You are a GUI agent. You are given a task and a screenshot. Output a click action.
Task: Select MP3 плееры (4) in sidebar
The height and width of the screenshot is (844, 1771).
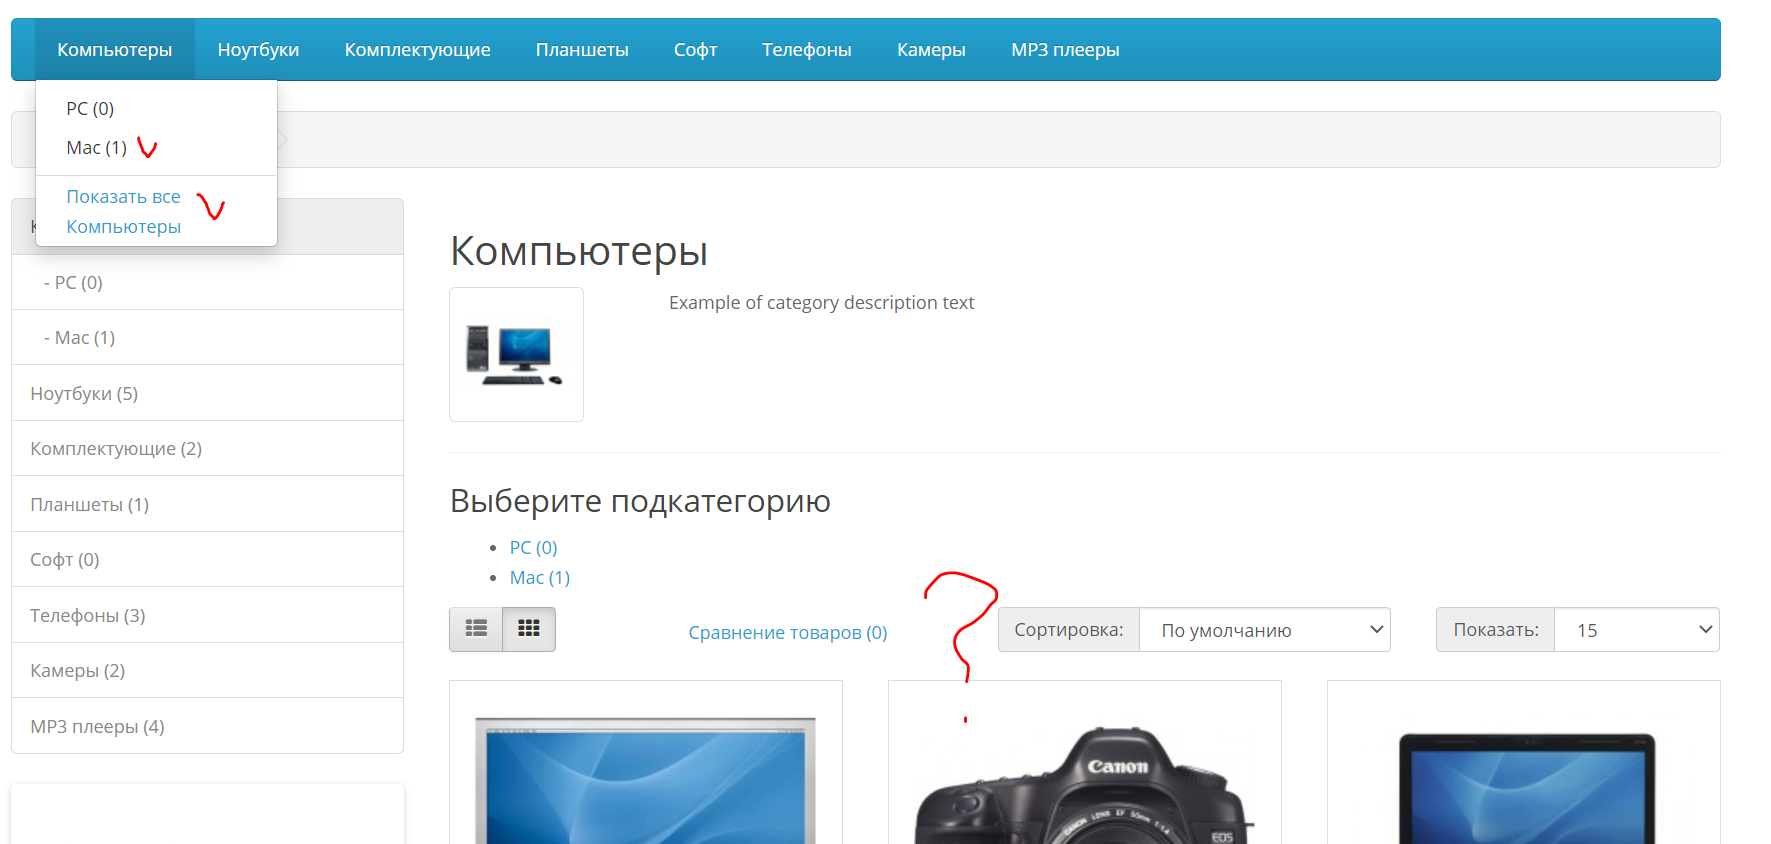[x=97, y=726]
